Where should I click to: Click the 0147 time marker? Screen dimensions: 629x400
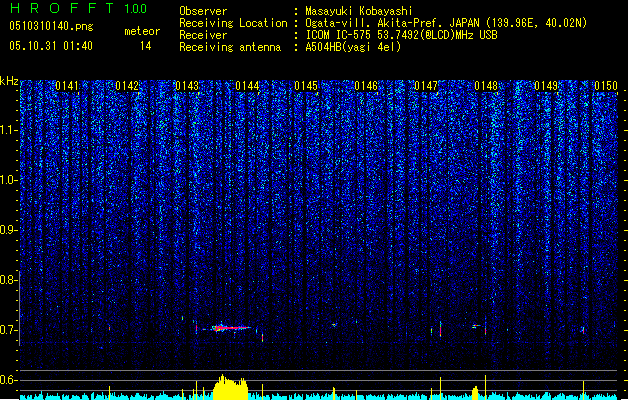click(426, 86)
